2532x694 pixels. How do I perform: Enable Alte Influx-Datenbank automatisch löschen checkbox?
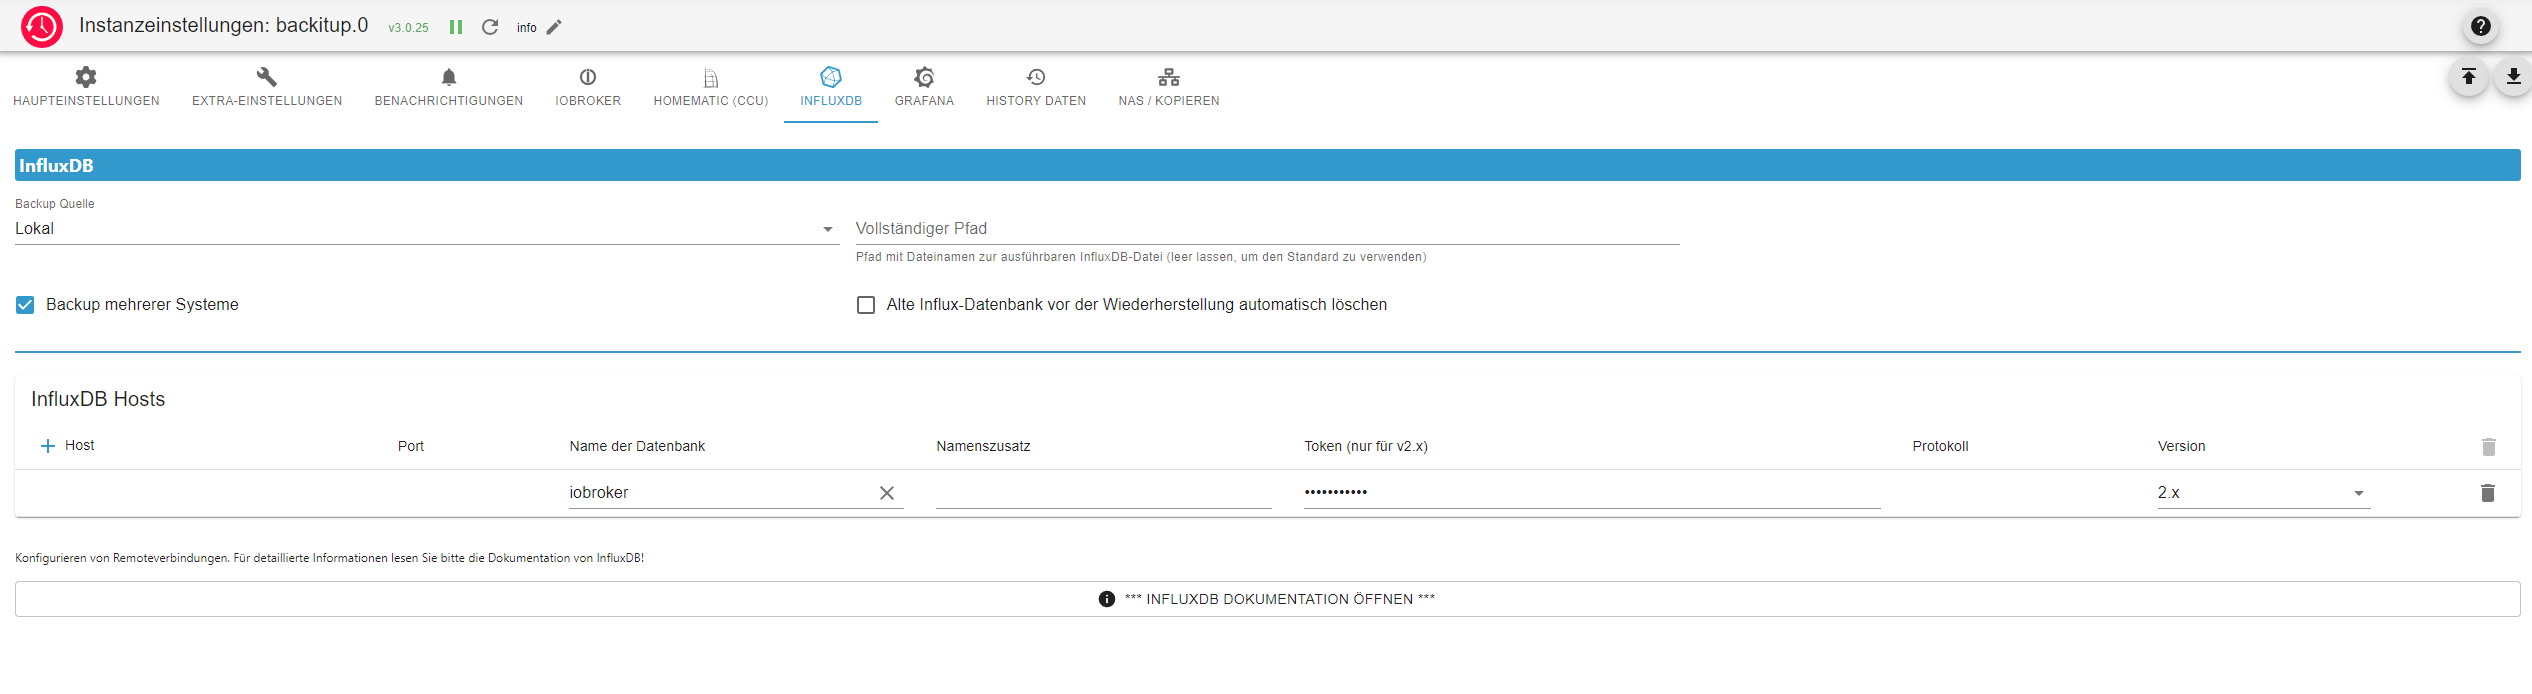pyautogui.click(x=866, y=305)
